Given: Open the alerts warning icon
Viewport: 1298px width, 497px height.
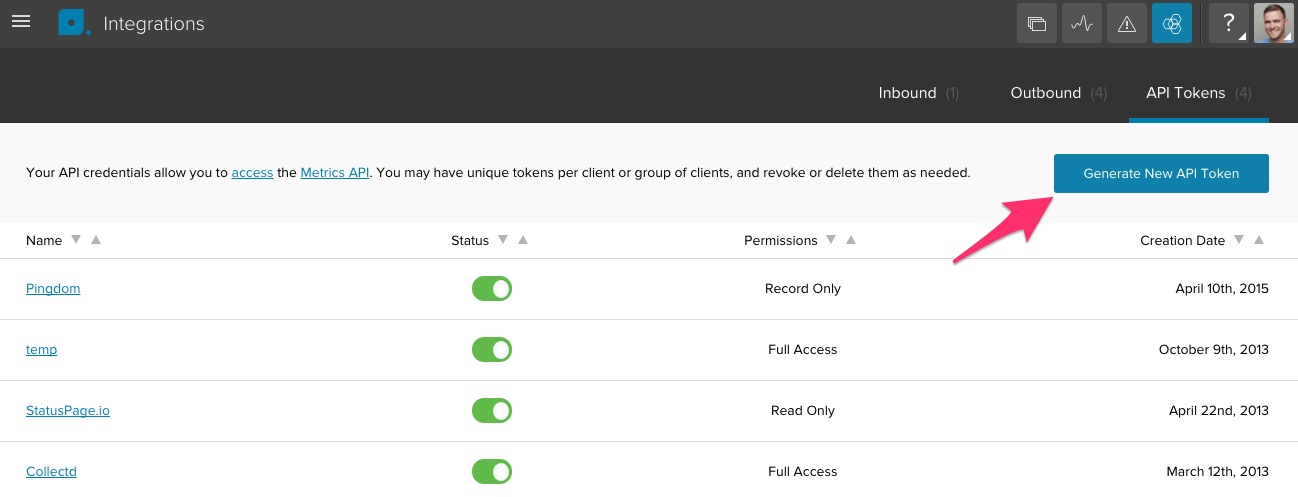Looking at the screenshot, I should pos(1127,23).
